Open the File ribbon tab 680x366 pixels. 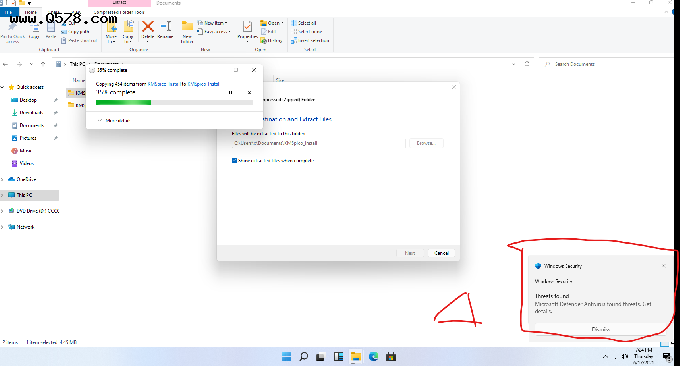[9, 13]
